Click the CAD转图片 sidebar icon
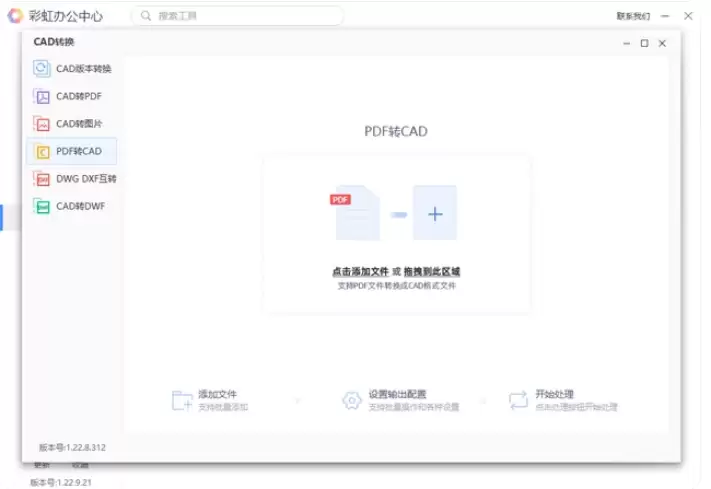Screen dimensions: 711x489 (x=42, y=124)
